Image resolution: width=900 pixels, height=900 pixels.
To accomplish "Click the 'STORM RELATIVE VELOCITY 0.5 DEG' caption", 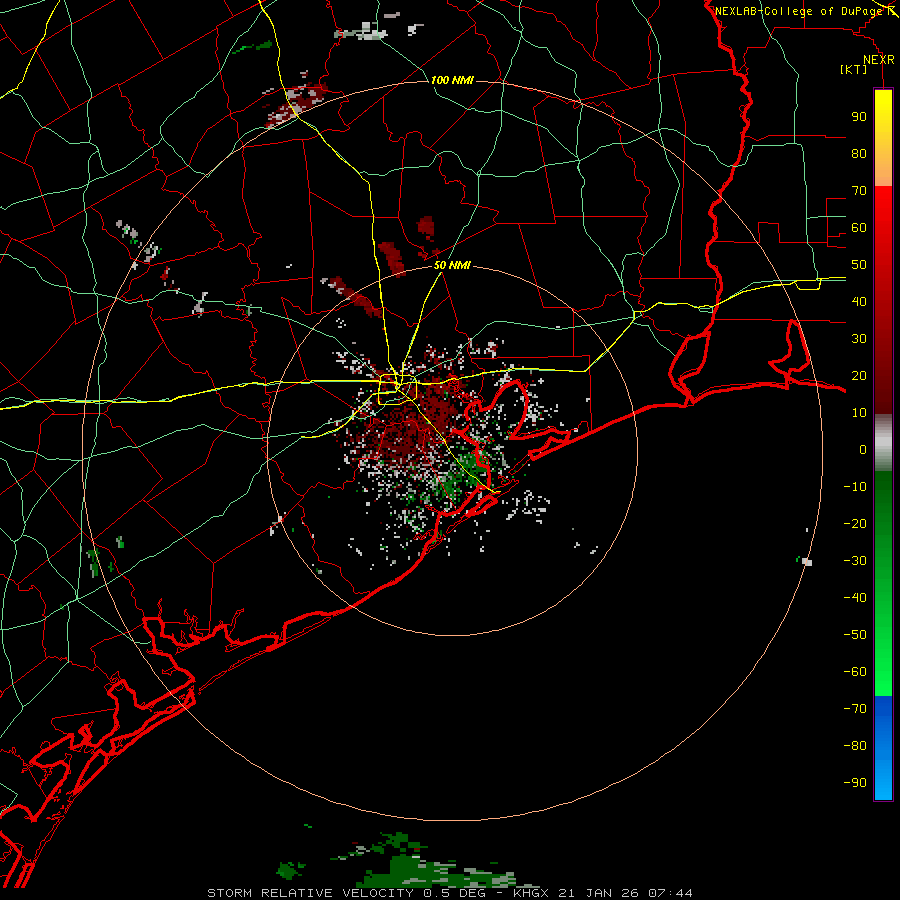I will point(346,893).
